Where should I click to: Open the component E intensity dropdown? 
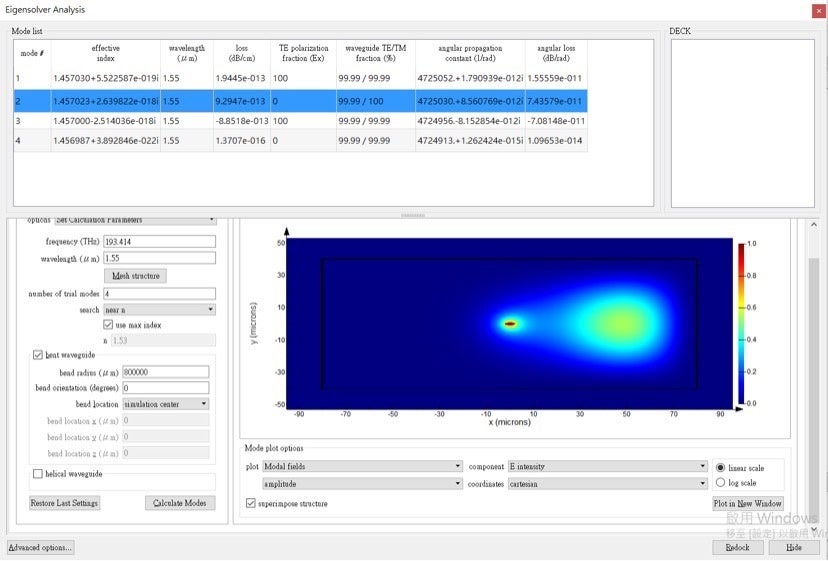click(607, 467)
